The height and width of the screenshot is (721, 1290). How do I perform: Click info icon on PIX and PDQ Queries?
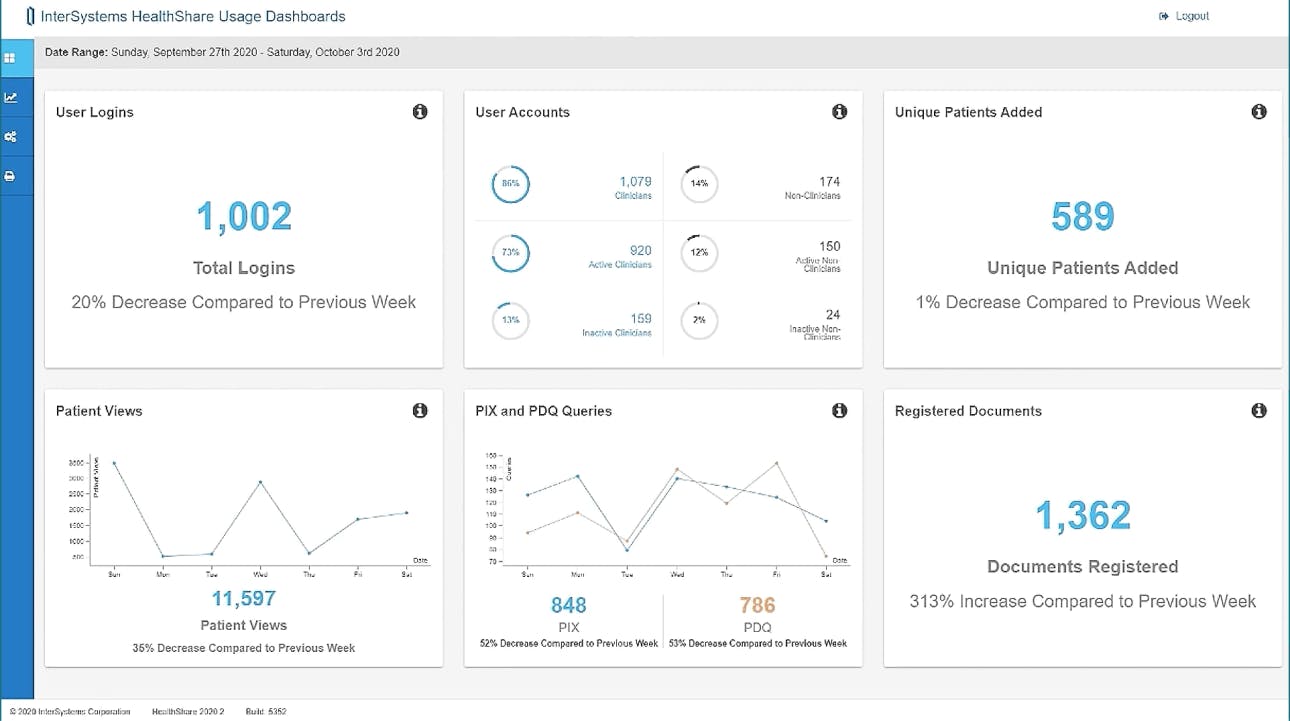tap(839, 410)
